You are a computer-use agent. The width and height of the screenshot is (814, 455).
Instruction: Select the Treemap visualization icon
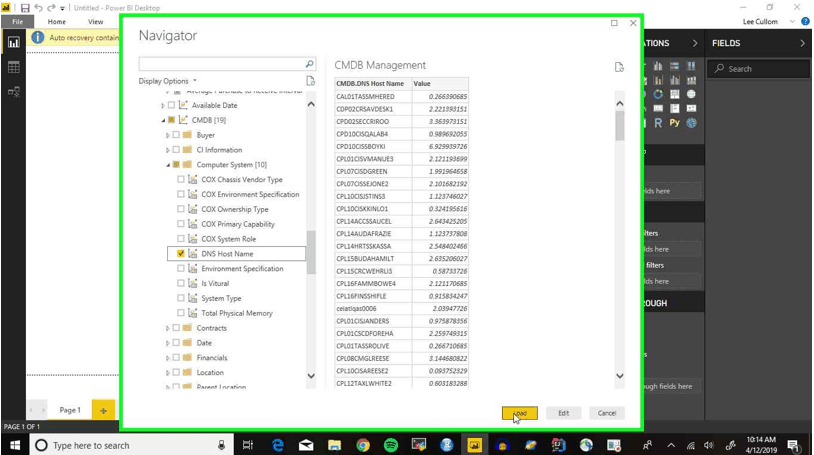[x=674, y=94]
